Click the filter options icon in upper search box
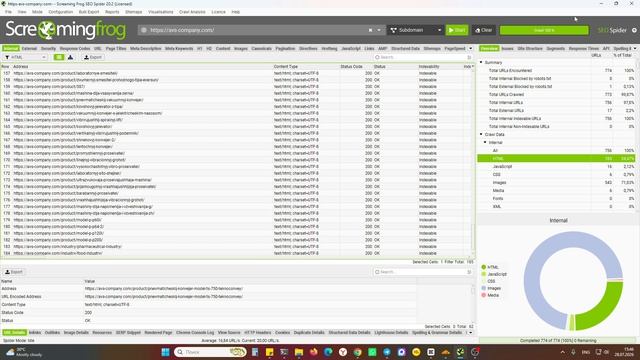Viewport: 640px width, 360px height. tap(469, 58)
